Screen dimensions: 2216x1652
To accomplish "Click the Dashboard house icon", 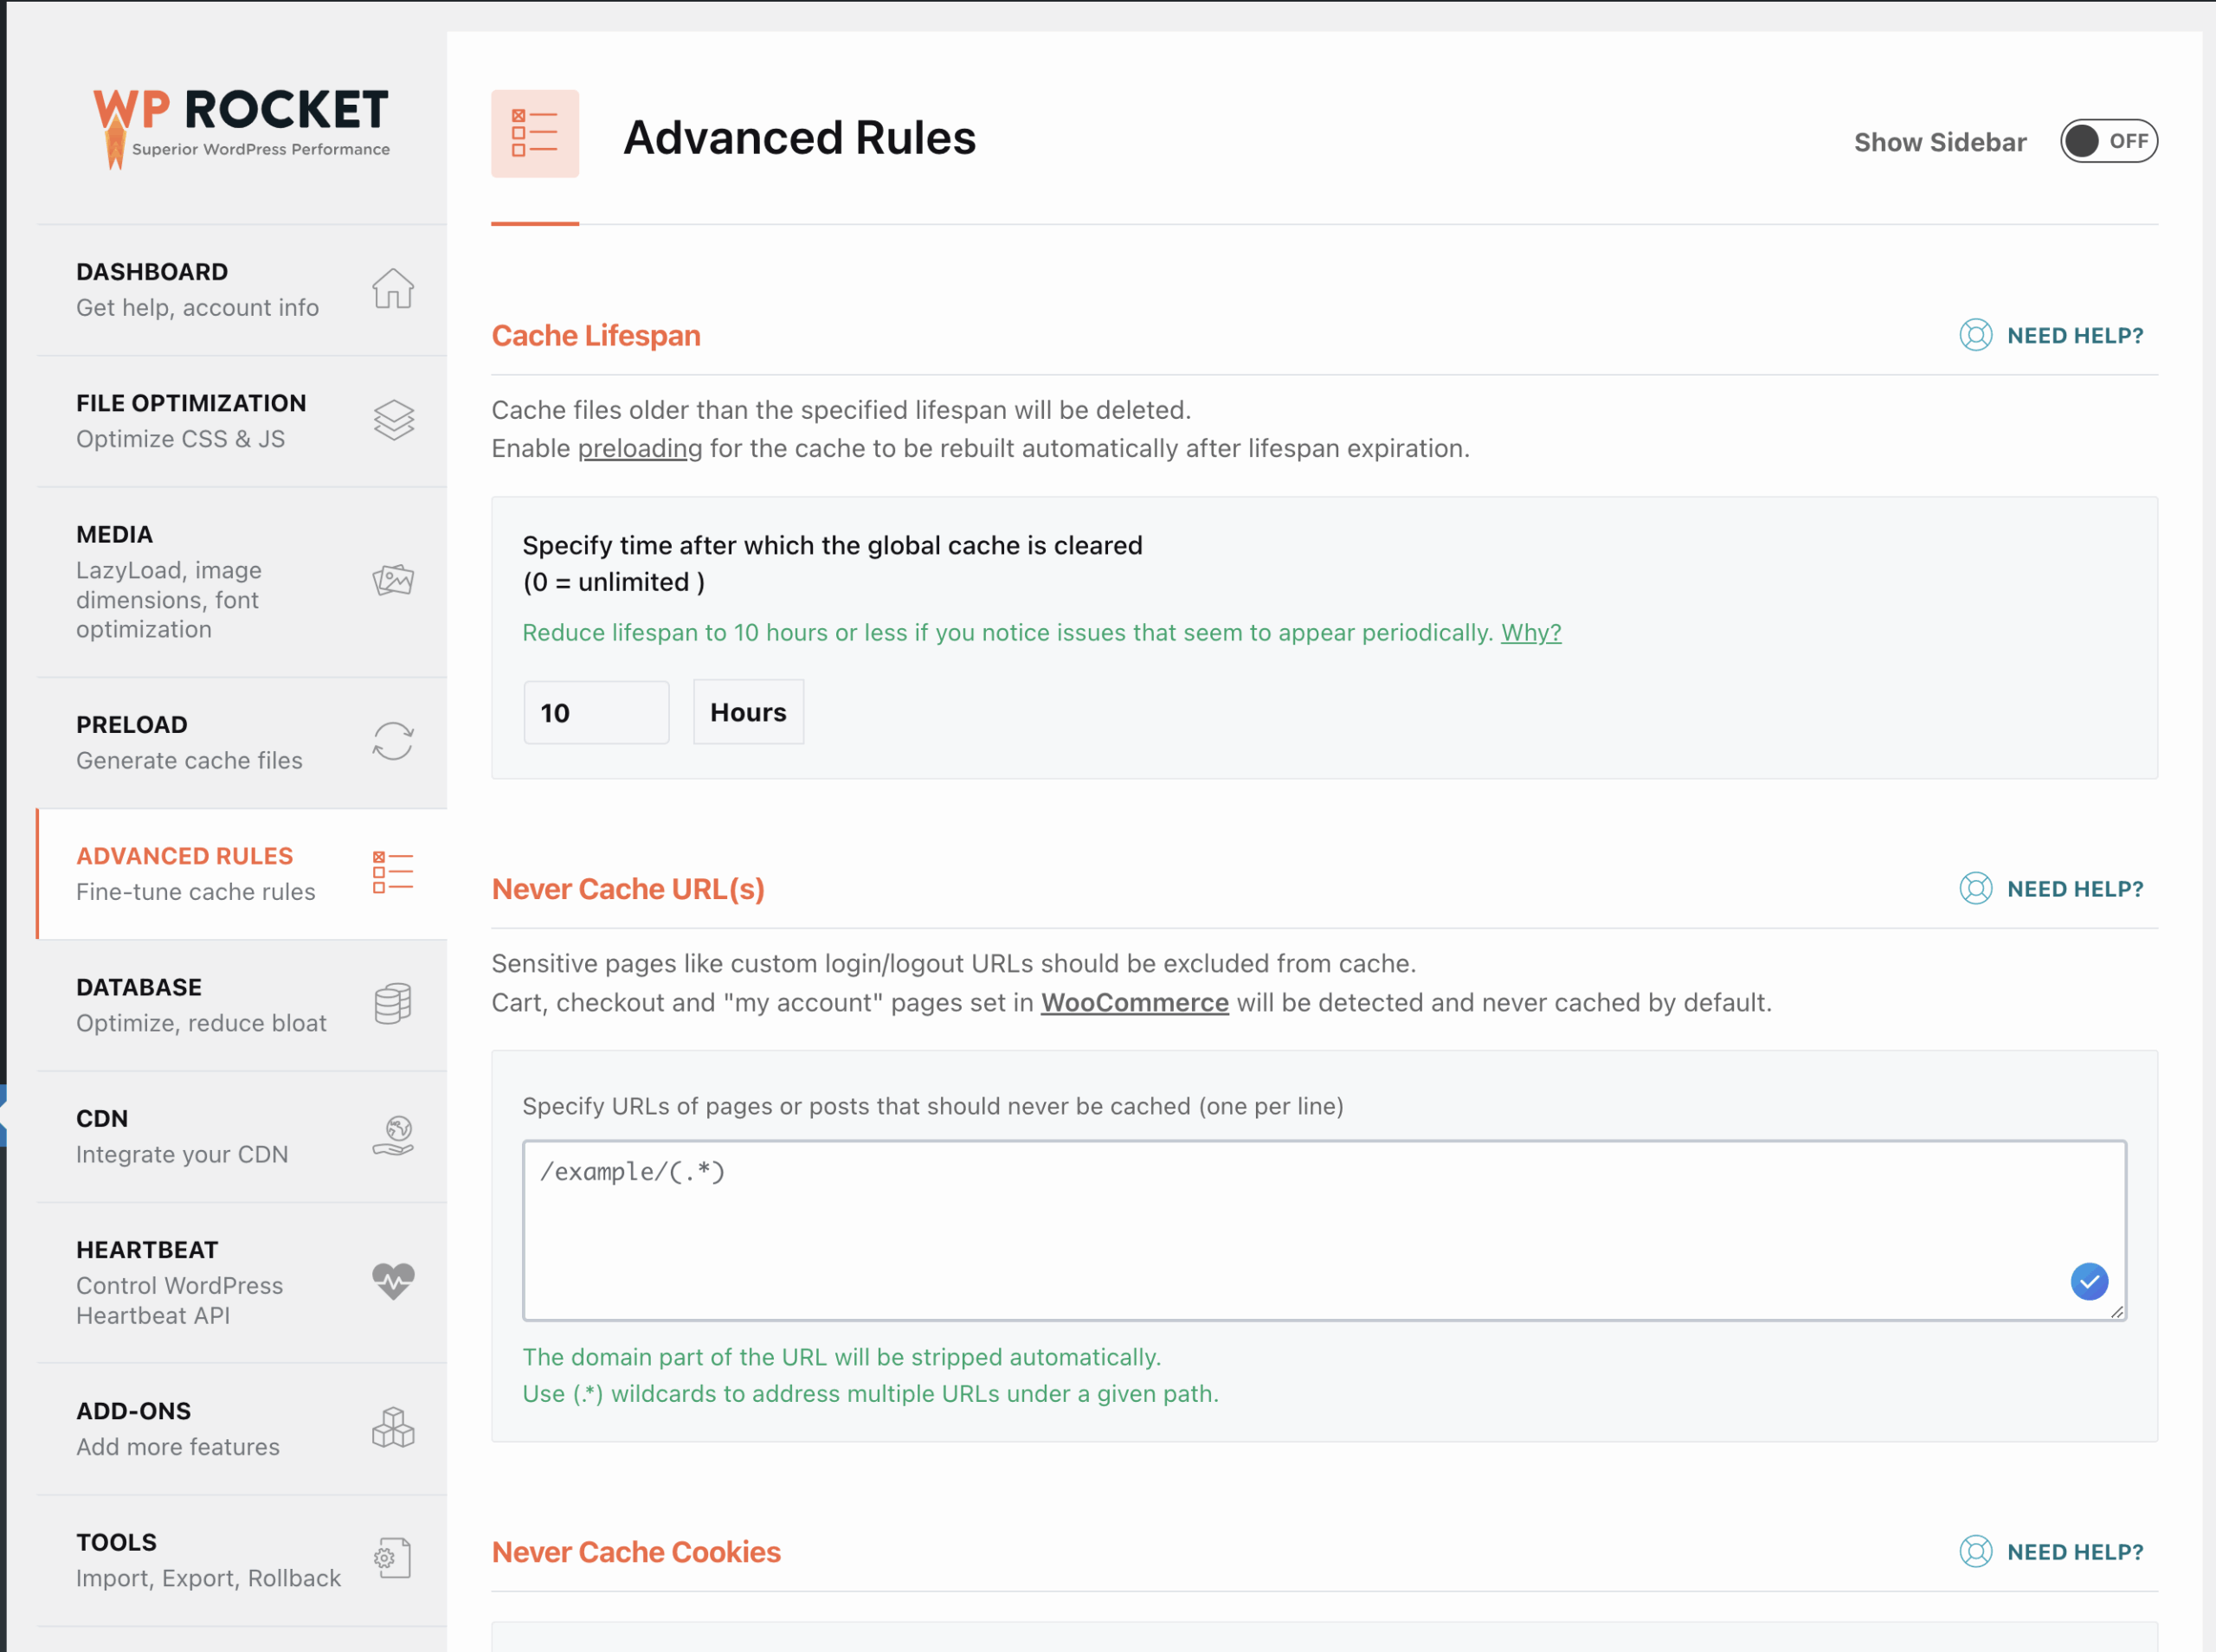I will 393,289.
